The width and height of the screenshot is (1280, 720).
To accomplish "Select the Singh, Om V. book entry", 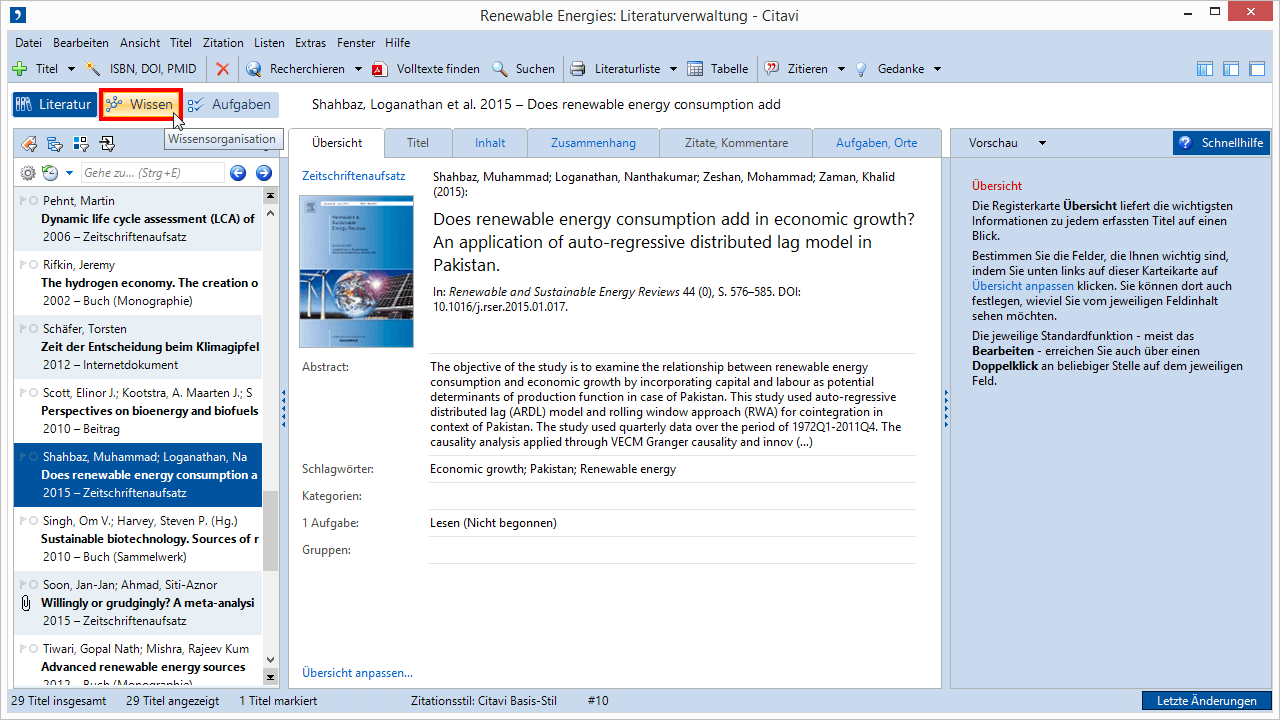I will (138, 539).
